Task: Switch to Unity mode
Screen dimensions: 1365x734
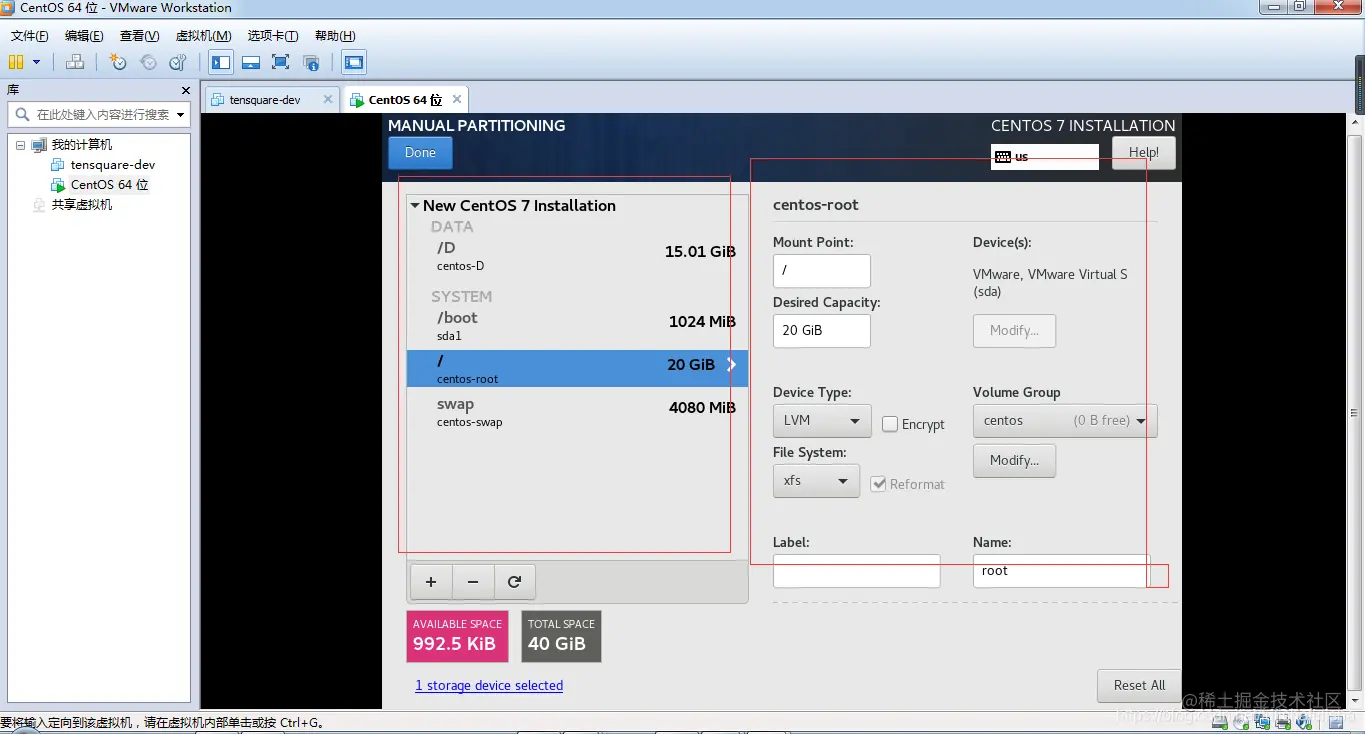Action: (311, 62)
